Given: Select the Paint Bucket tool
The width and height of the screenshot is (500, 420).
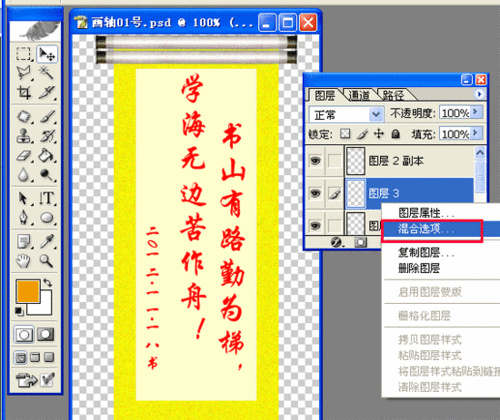Looking at the screenshot, I should tap(47, 155).
